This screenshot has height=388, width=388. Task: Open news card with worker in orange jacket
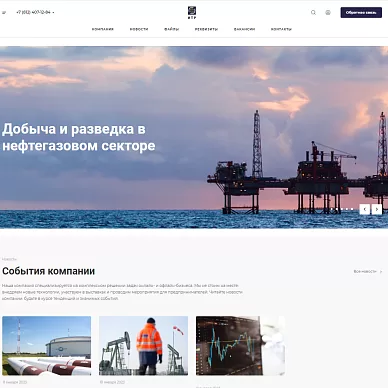143,346
